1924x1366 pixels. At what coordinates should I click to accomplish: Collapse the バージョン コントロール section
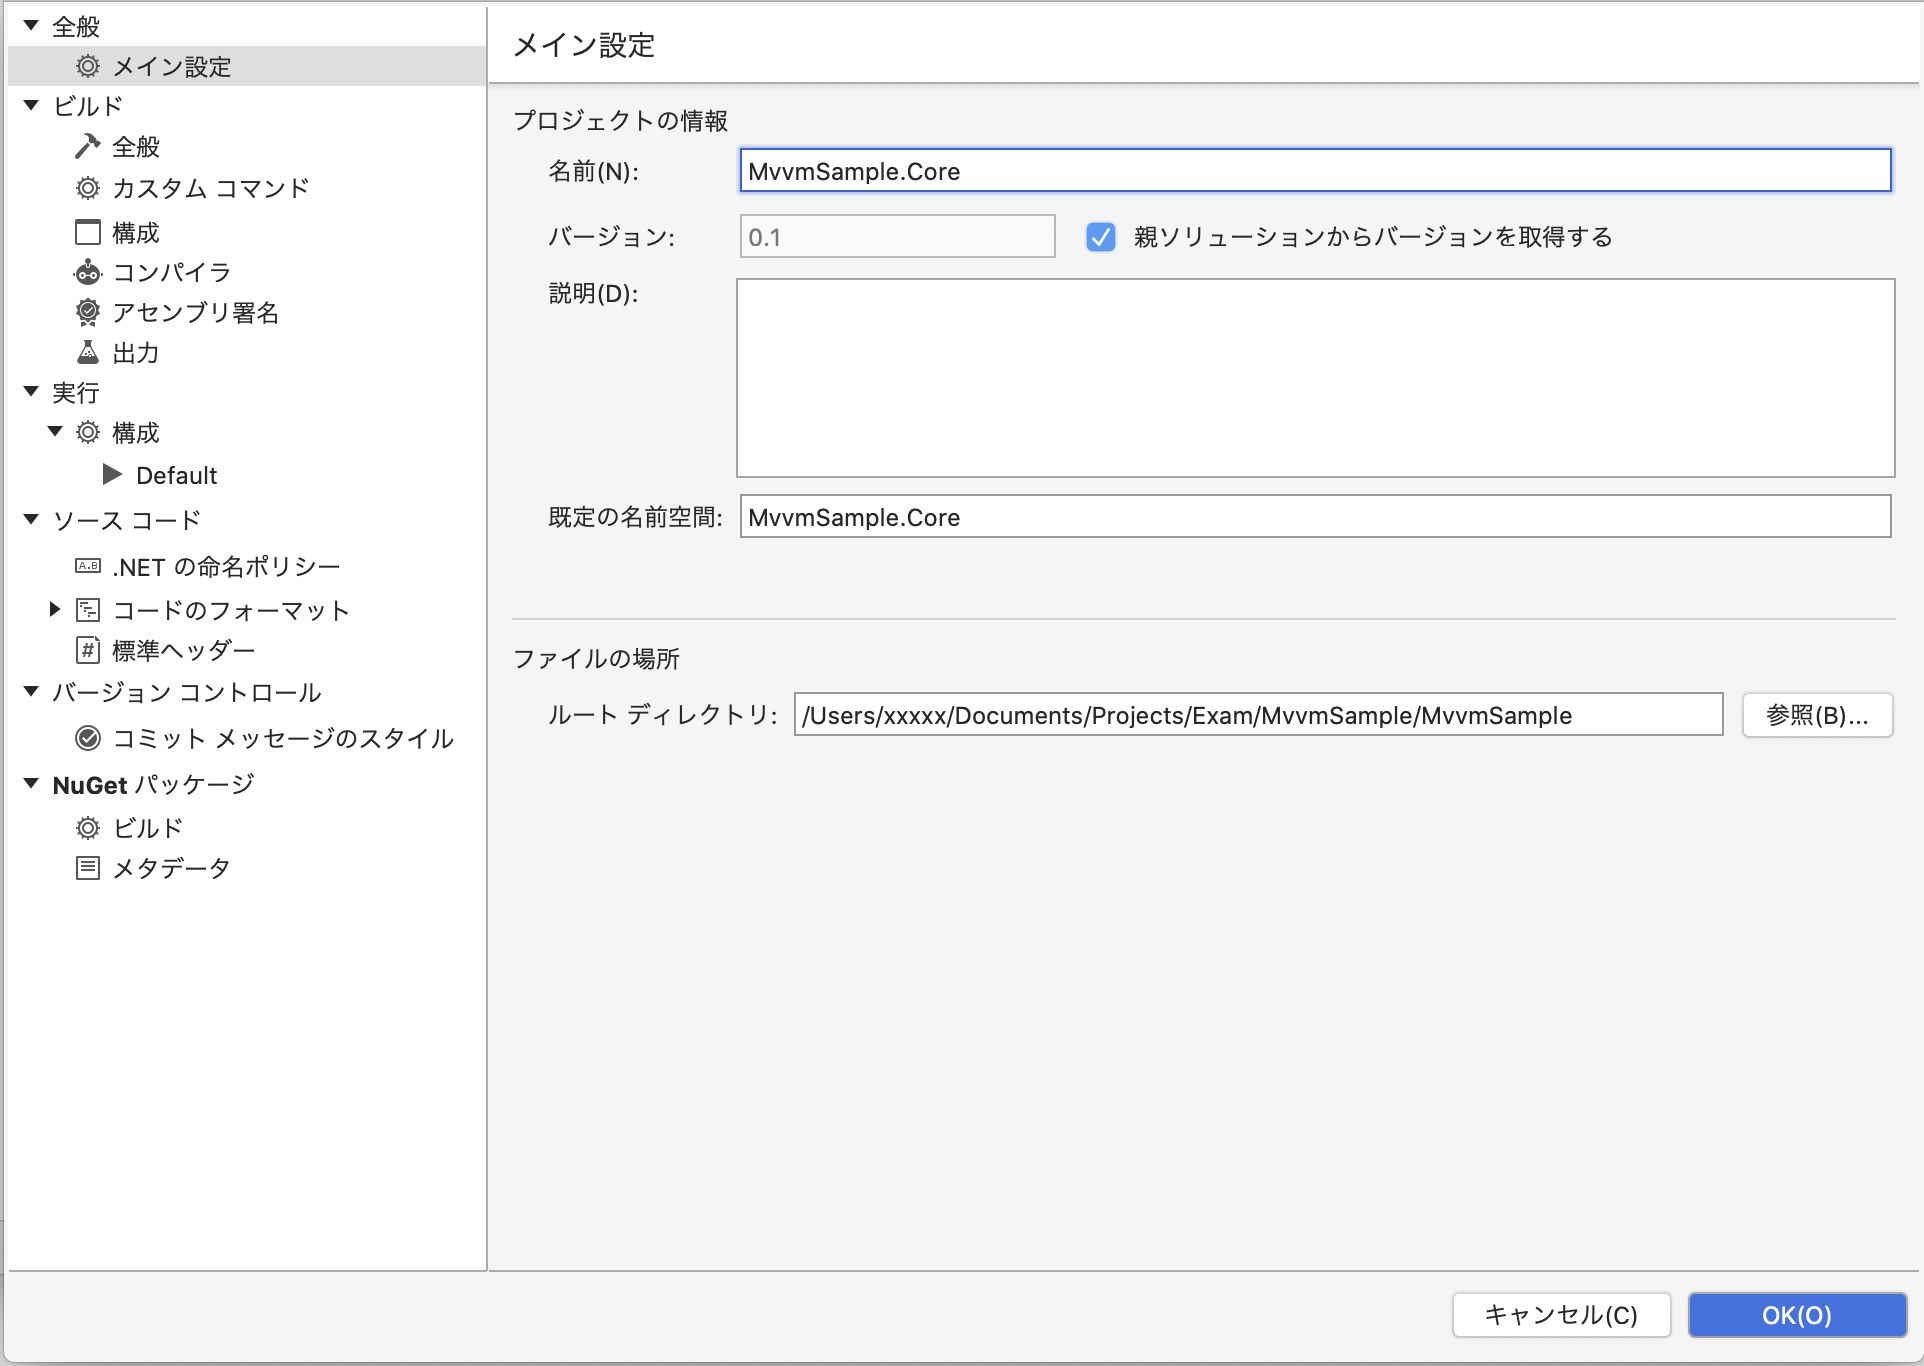click(x=31, y=691)
